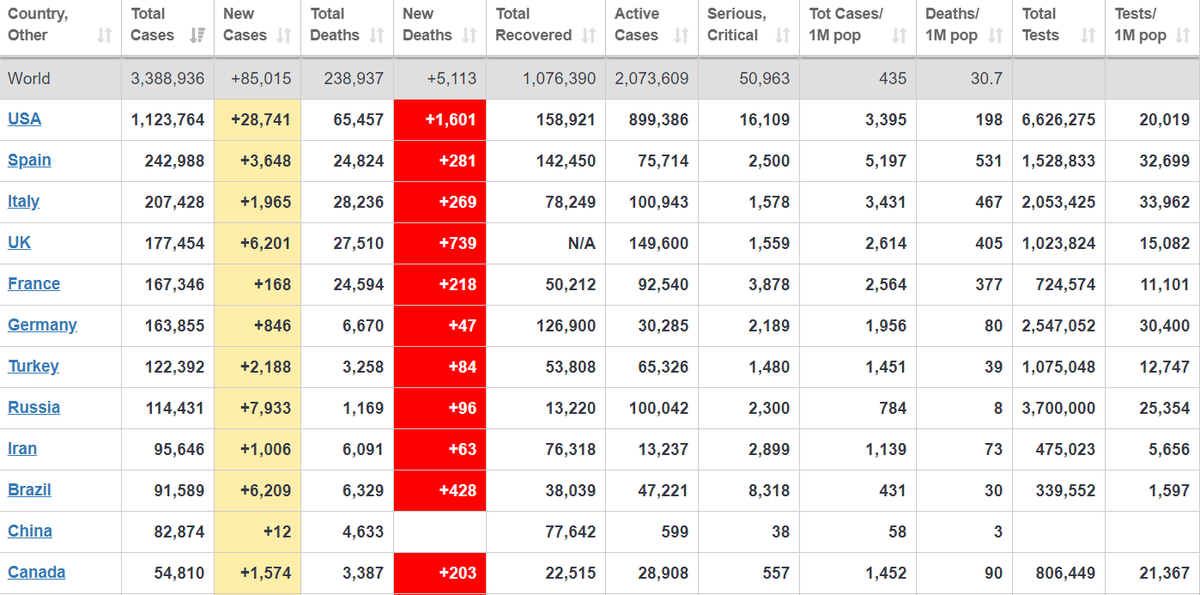Screen dimensions: 1200x595
Task: Open the Germany country link
Action: [43, 325]
